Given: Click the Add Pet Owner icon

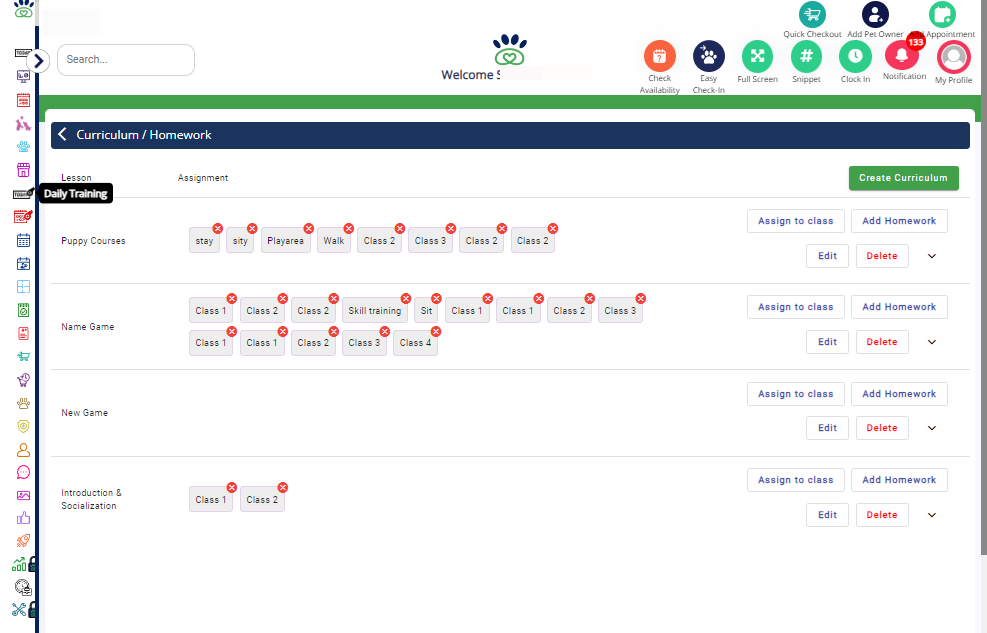Looking at the screenshot, I should click(x=875, y=14).
